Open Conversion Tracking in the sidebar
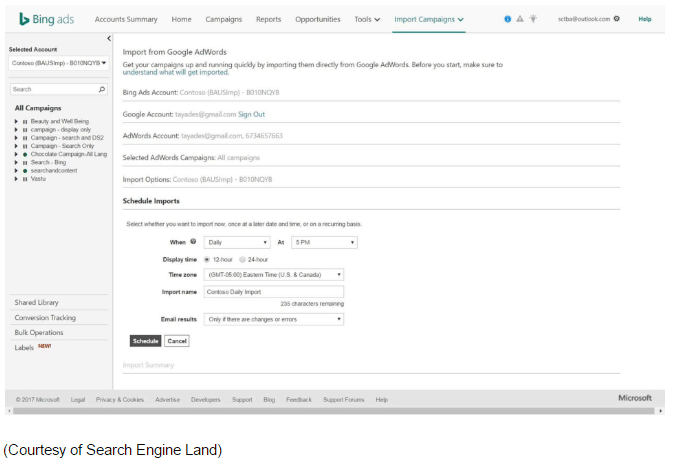Screen dimensions: 685x464 (x=45, y=318)
